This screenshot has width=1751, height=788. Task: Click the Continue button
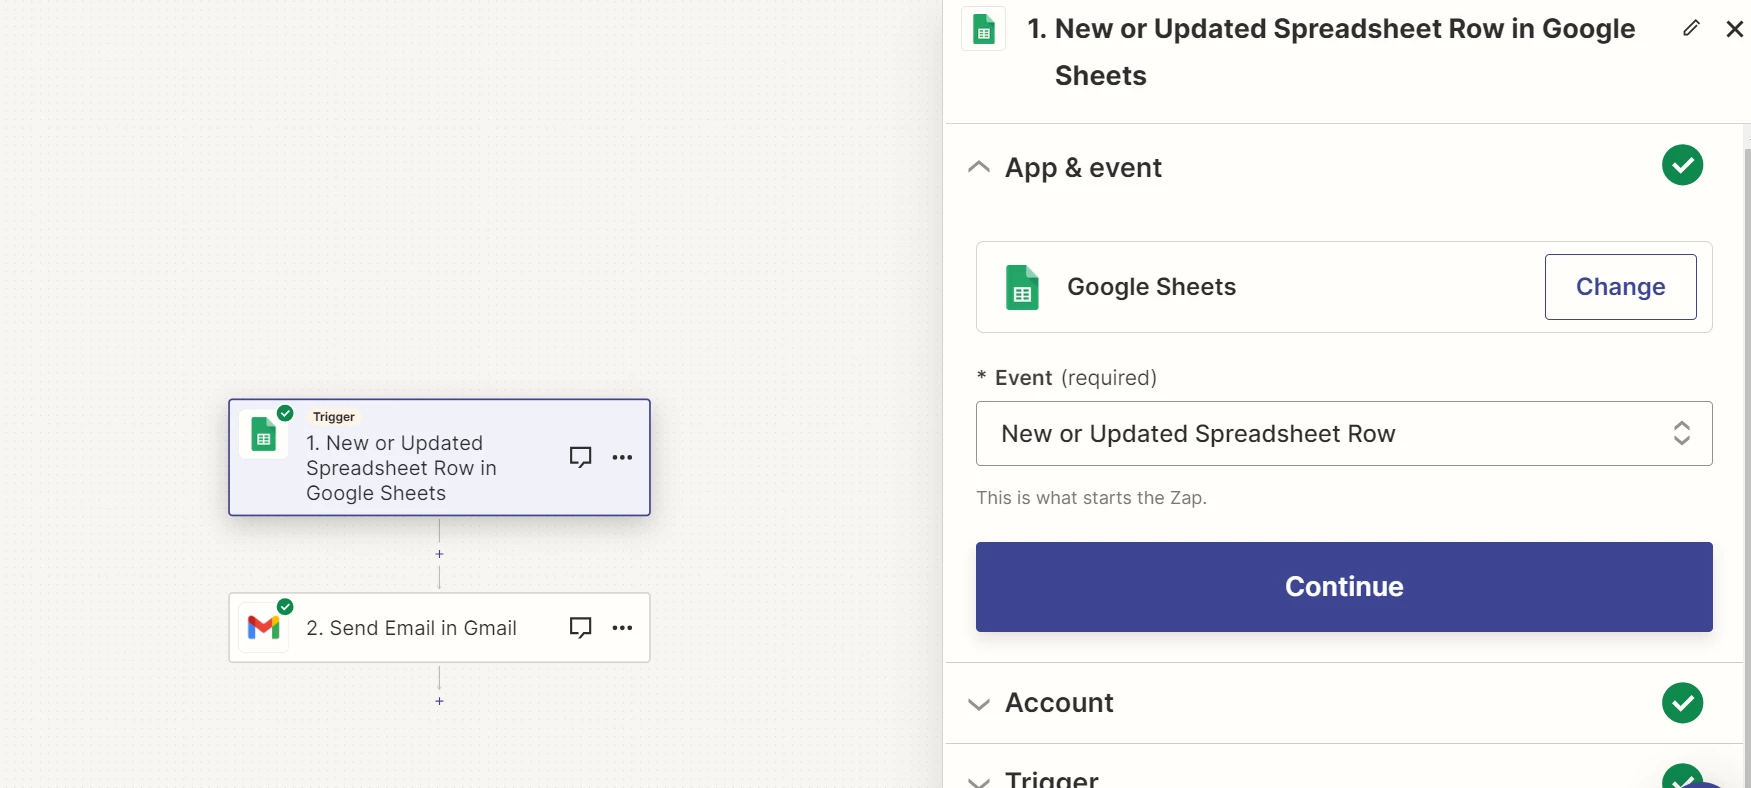point(1344,587)
